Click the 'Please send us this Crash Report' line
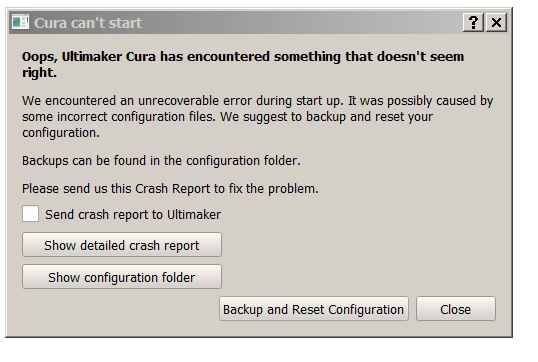 pos(170,189)
